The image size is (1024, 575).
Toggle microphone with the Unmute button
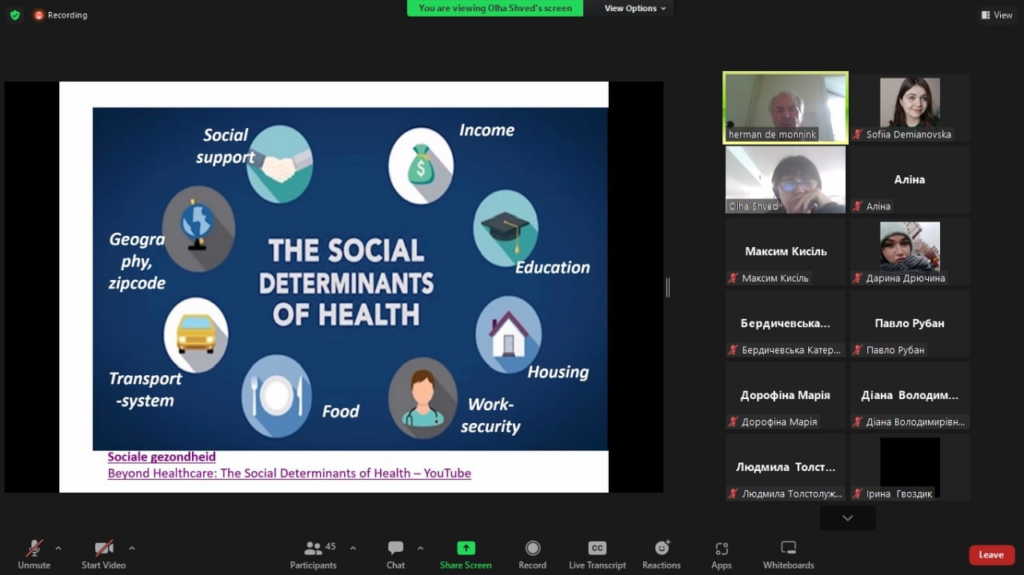pyautogui.click(x=34, y=548)
